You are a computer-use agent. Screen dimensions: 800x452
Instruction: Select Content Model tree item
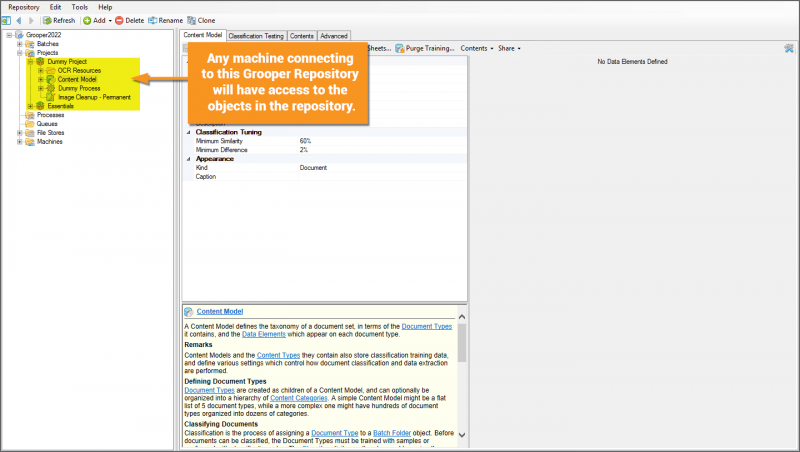[x=77, y=80]
